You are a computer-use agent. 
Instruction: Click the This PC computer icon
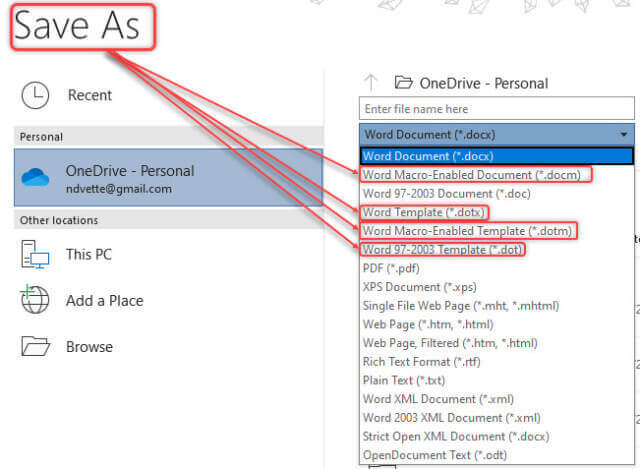click(x=35, y=254)
